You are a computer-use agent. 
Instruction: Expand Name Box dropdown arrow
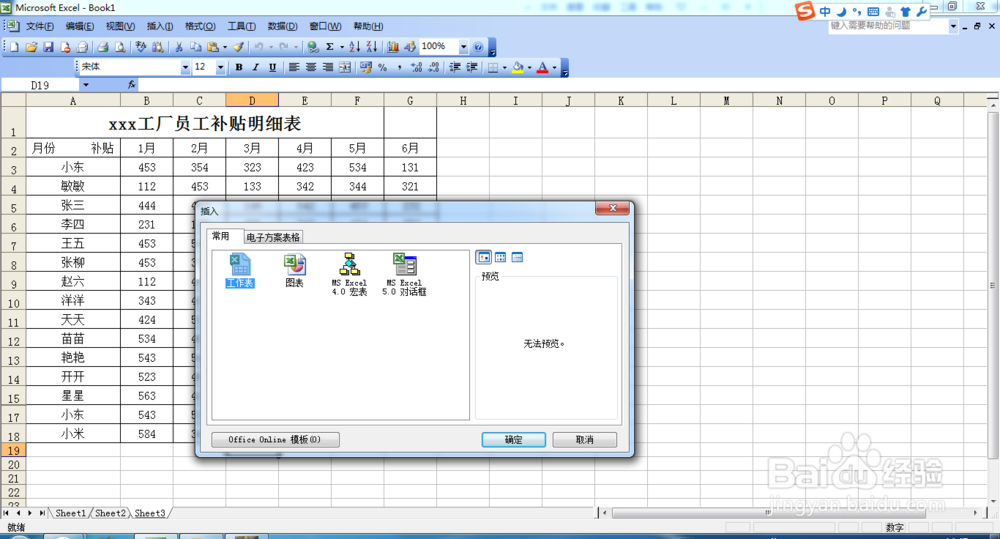85,85
